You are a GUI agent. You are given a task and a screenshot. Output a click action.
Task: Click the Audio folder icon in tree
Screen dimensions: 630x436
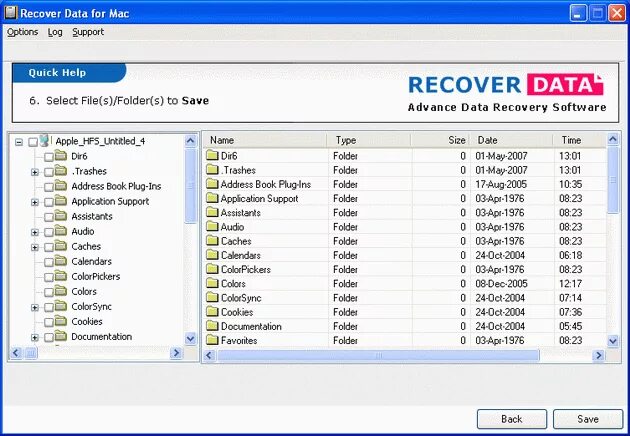[x=61, y=231]
